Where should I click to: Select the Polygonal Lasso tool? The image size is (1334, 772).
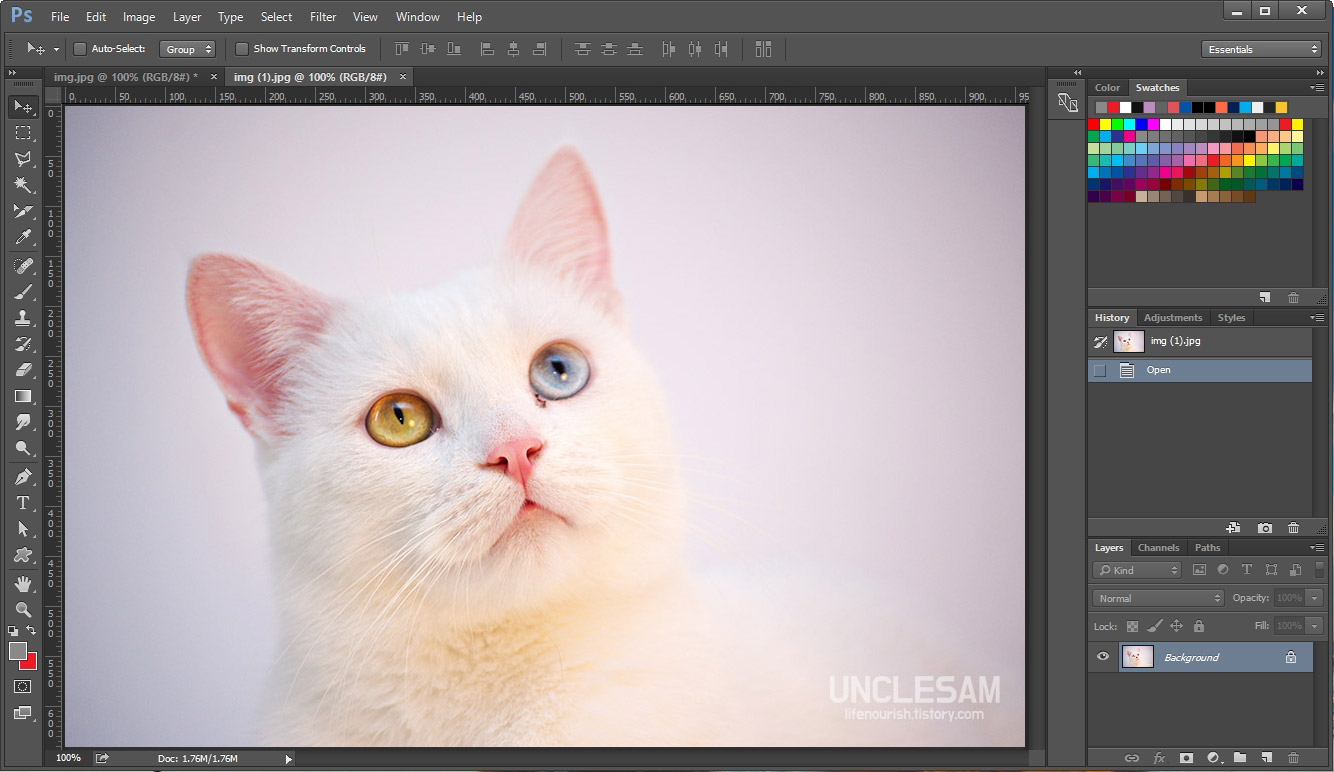coord(22,158)
